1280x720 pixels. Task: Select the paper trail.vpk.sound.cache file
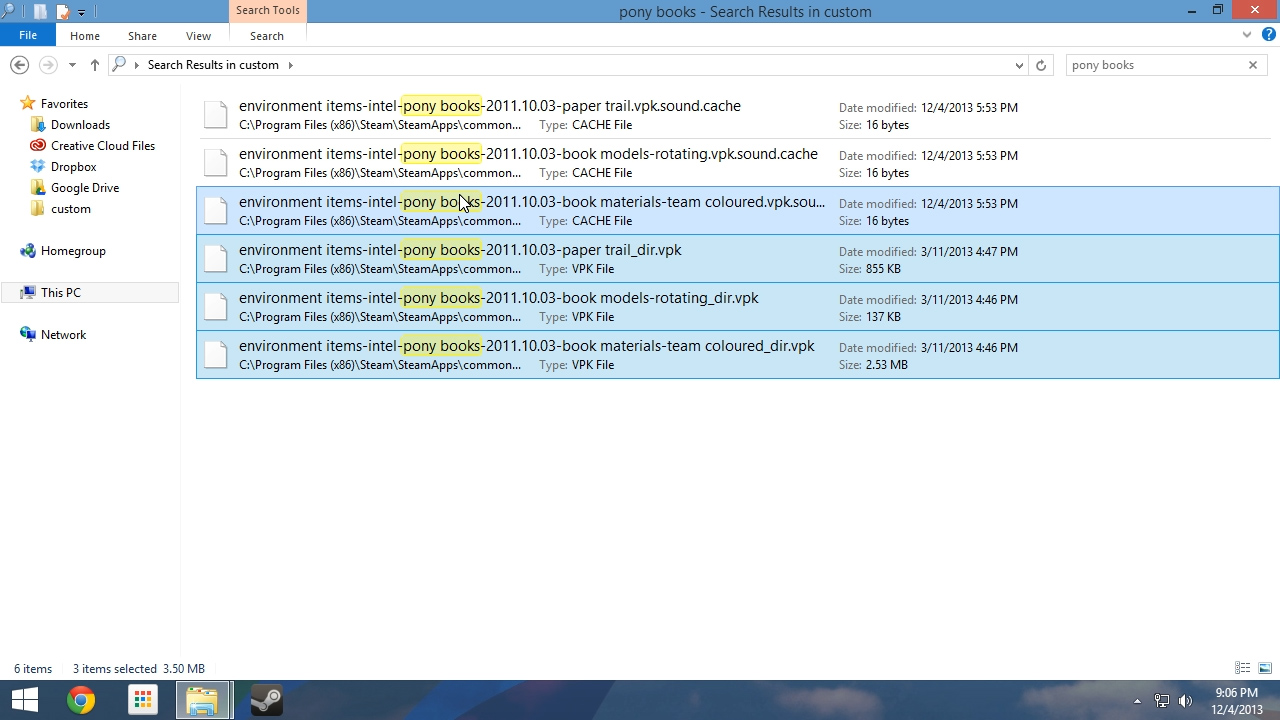click(738, 115)
